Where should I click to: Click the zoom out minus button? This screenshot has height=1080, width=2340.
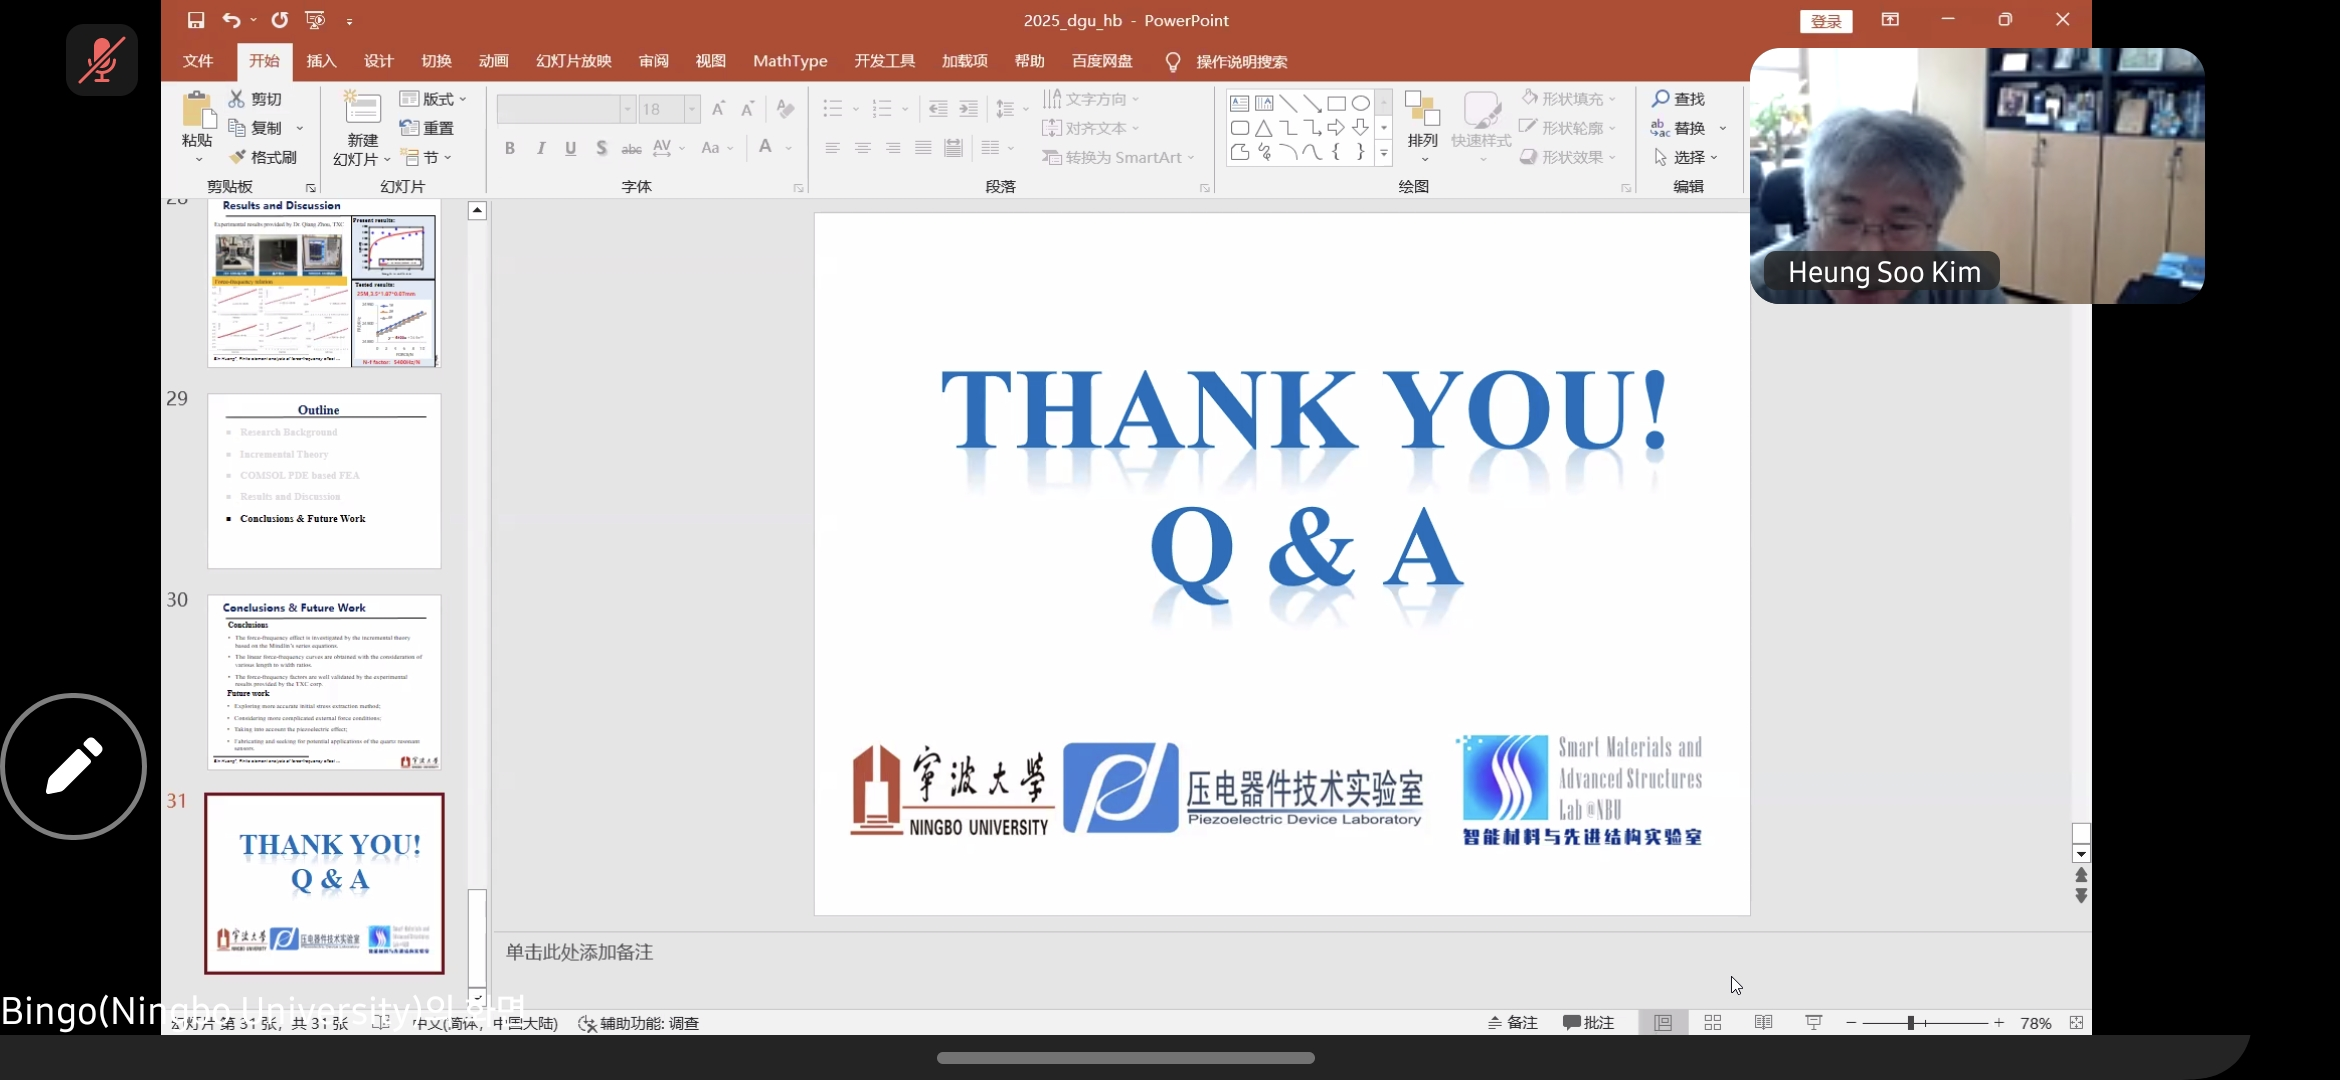coord(1851,1023)
